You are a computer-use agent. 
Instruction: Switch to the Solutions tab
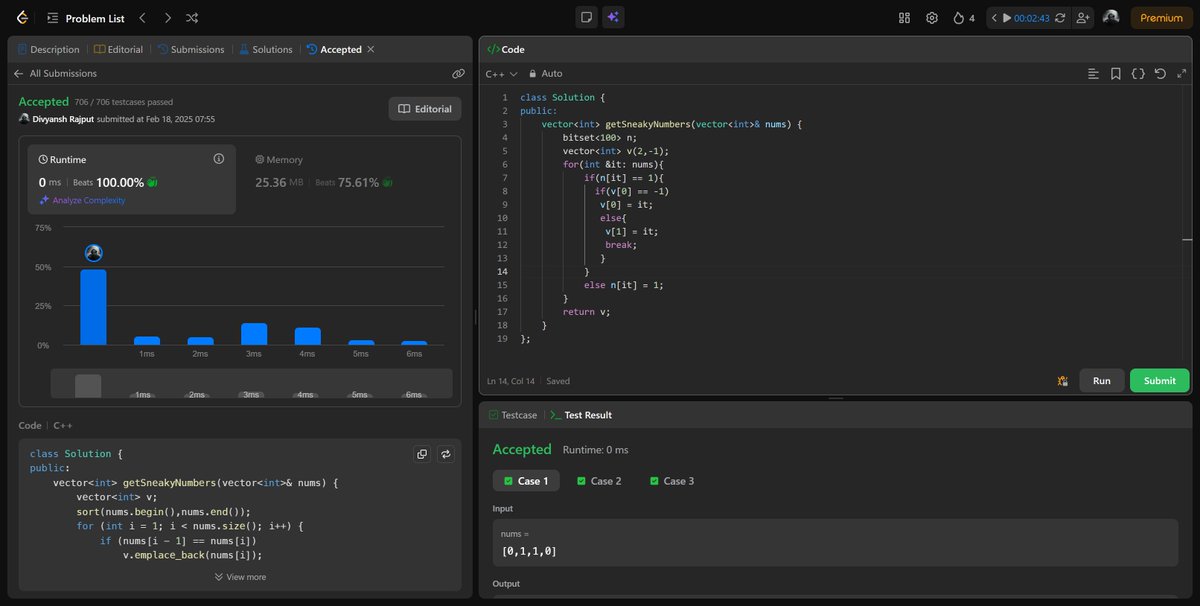tap(265, 49)
